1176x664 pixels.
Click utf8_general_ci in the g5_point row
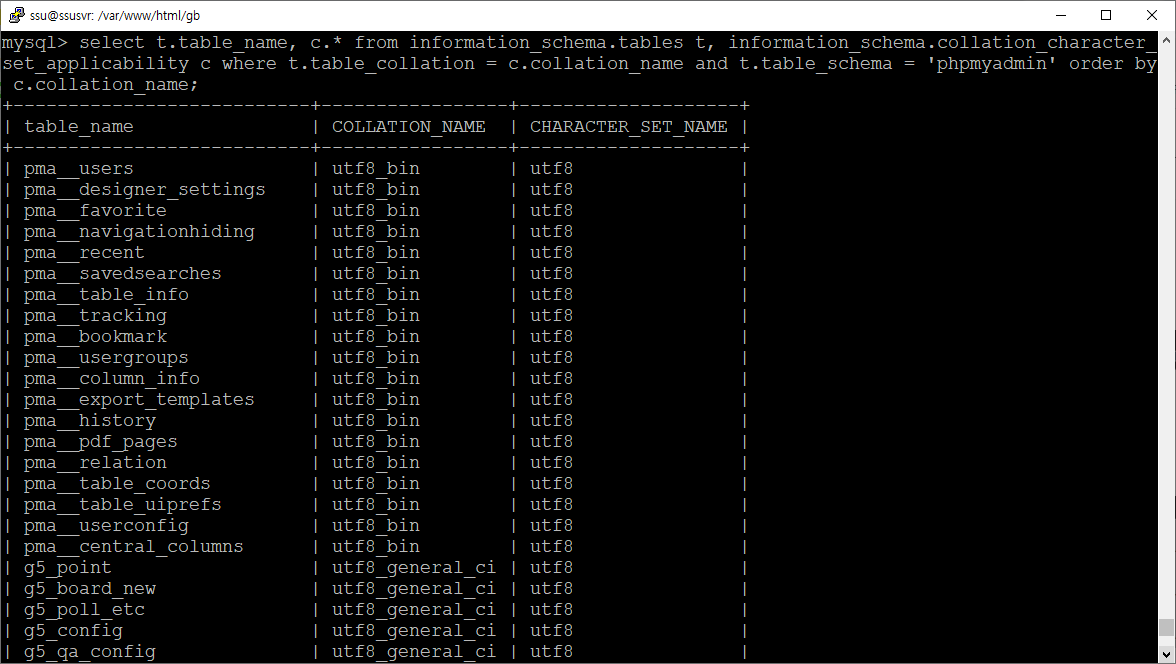(x=414, y=568)
